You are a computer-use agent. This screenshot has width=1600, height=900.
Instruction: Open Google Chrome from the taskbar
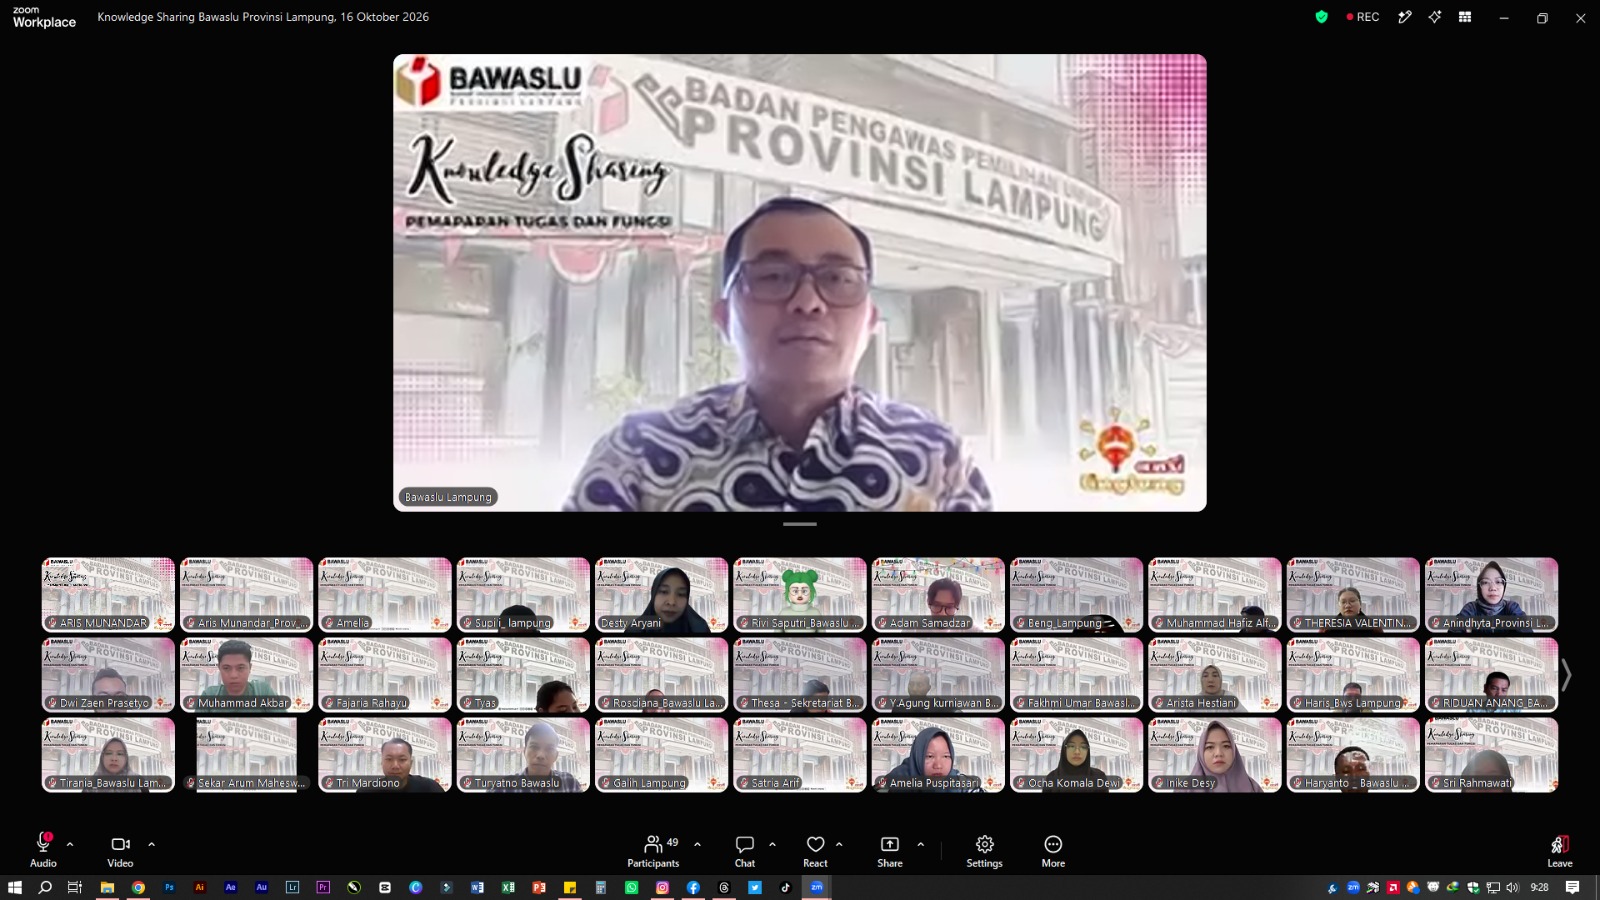tap(138, 887)
